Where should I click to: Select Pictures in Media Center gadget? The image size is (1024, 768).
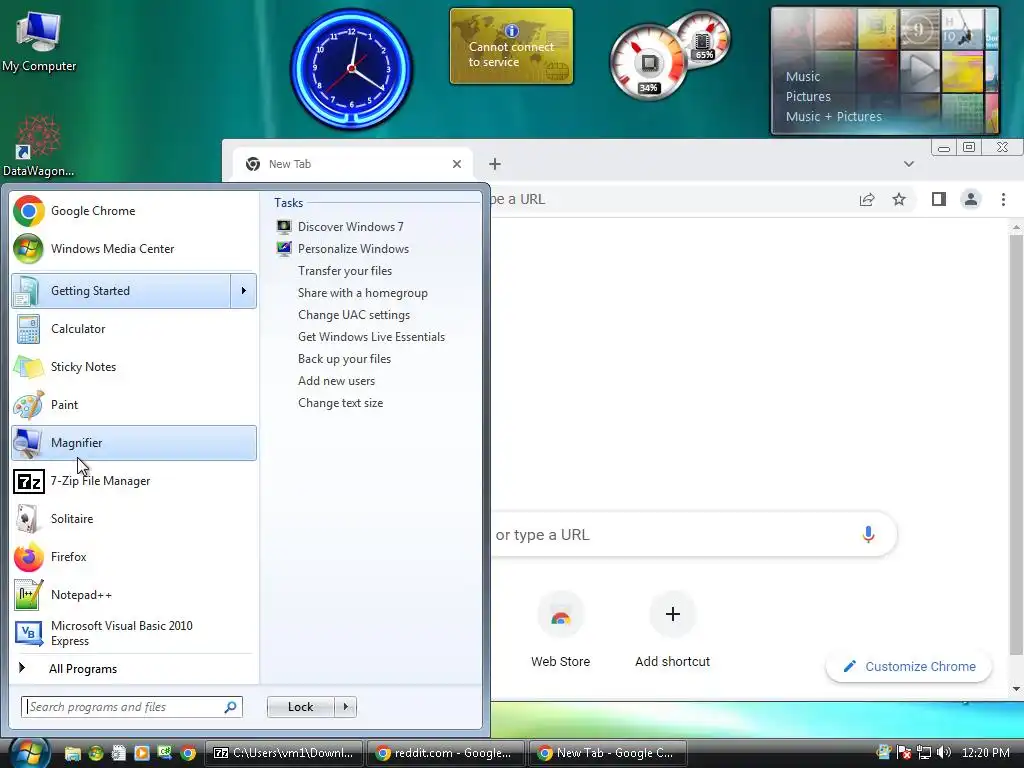pos(808,97)
